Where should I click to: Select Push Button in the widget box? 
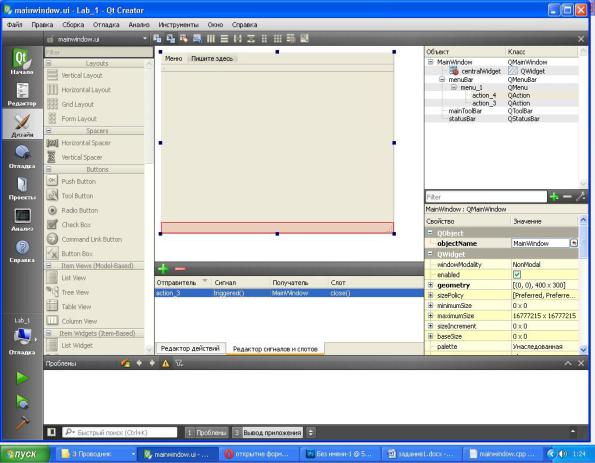coord(79,181)
